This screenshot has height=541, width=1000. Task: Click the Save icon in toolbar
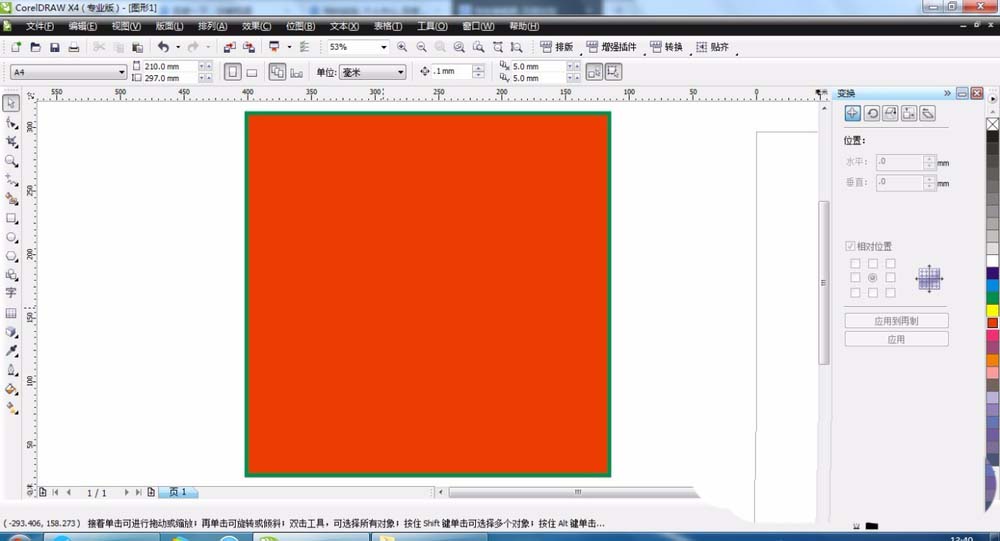pyautogui.click(x=55, y=47)
